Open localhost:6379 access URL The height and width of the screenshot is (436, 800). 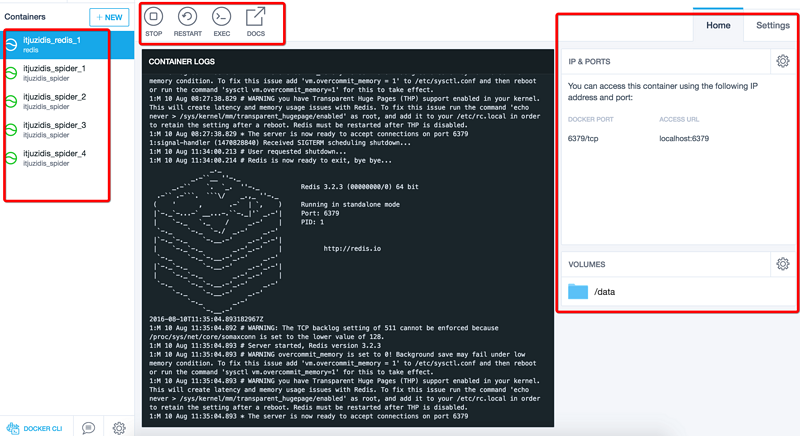tap(684, 138)
